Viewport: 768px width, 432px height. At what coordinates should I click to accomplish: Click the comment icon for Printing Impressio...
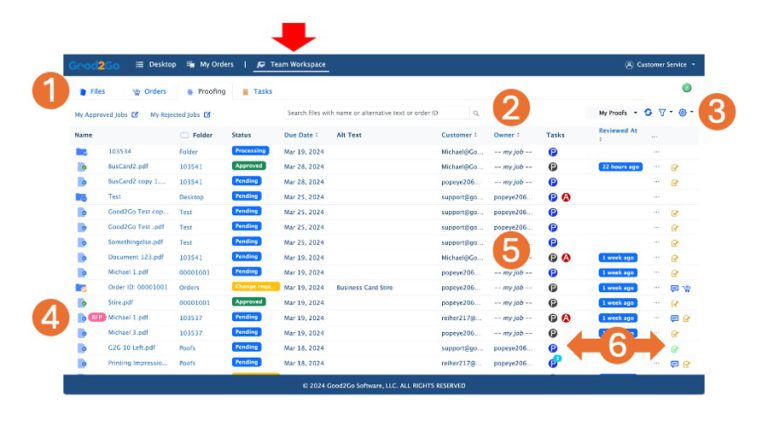coord(674,364)
